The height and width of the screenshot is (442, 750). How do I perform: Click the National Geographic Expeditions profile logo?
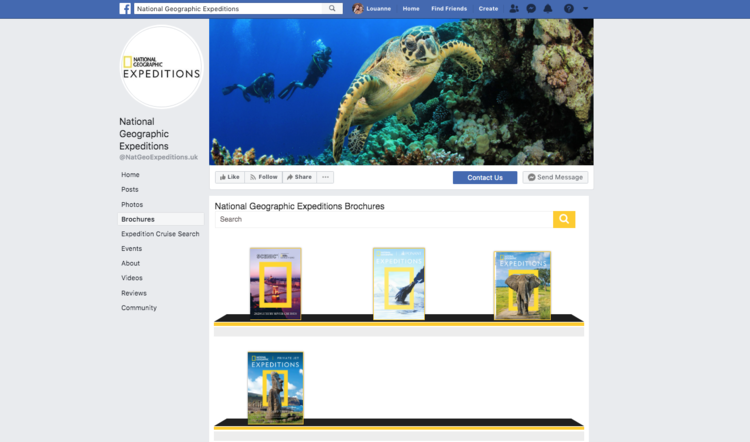point(161,67)
